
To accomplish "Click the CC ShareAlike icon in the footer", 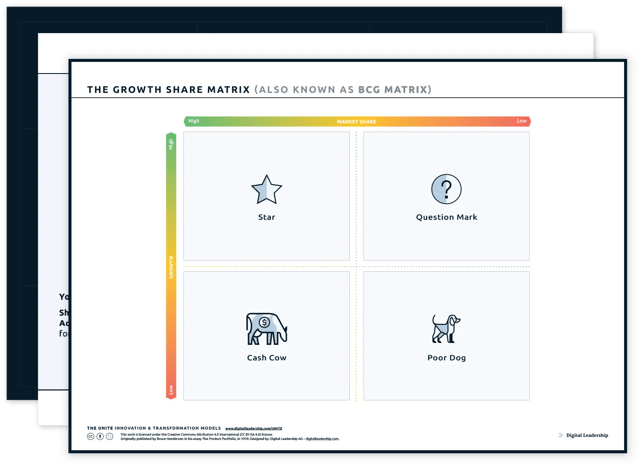I will click(109, 436).
